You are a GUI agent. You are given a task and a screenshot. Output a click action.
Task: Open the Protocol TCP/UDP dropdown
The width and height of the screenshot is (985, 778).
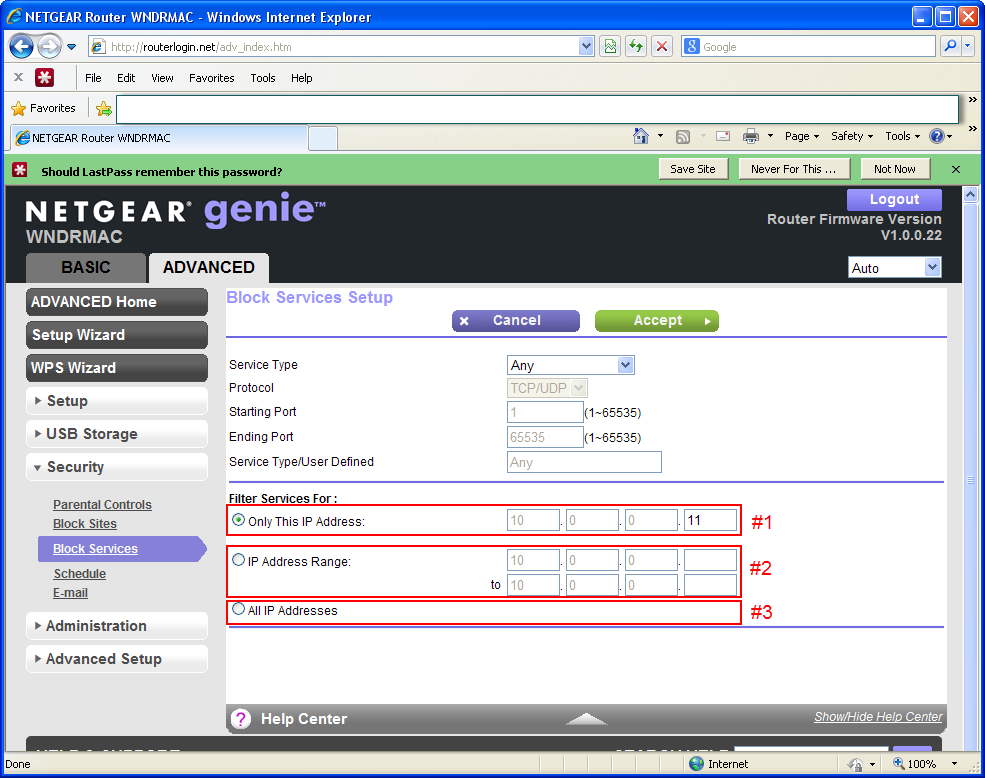[x=547, y=388]
